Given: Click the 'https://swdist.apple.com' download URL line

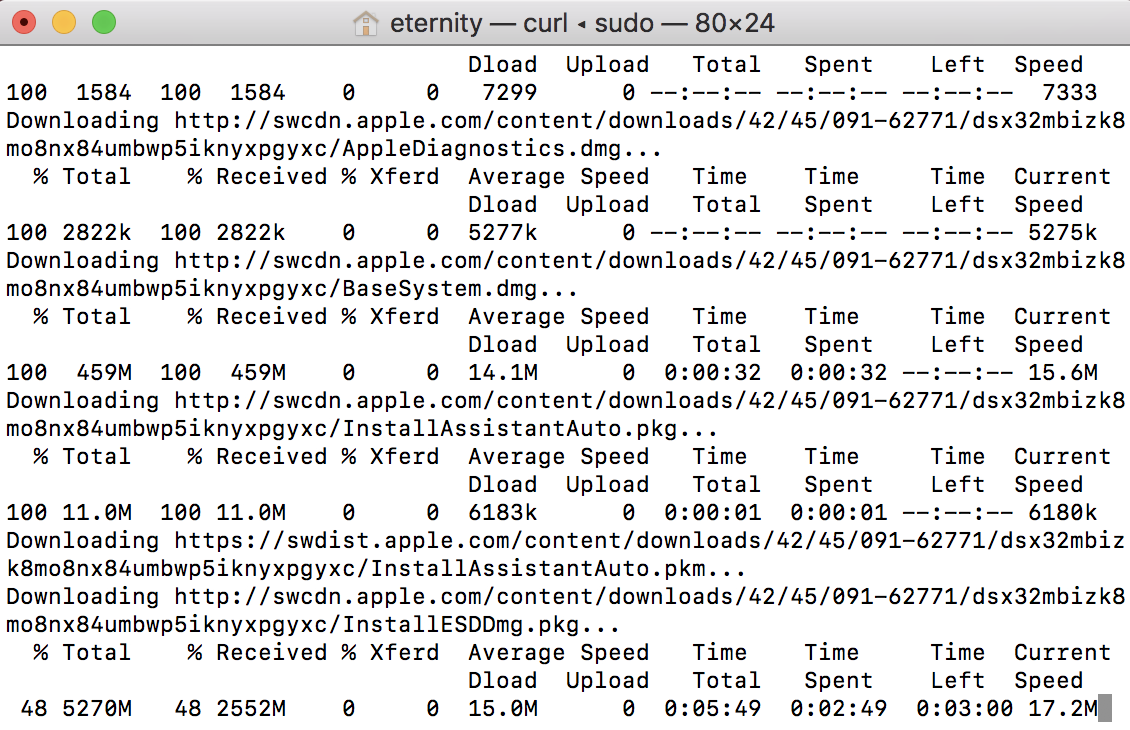Looking at the screenshot, I should (565, 540).
